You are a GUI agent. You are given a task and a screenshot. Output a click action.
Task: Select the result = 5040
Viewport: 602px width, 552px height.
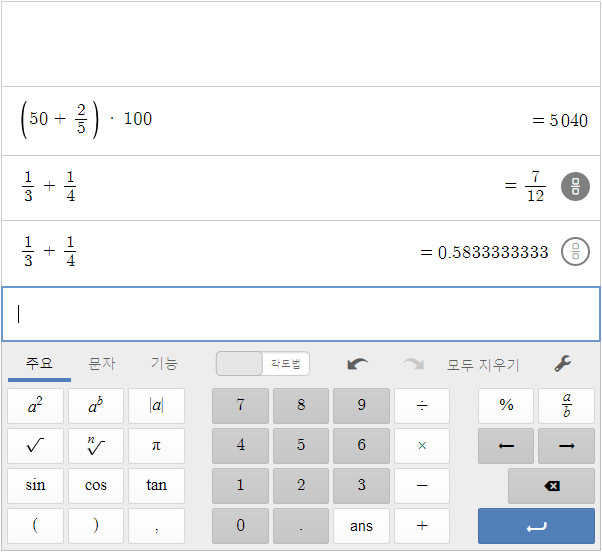click(x=560, y=120)
